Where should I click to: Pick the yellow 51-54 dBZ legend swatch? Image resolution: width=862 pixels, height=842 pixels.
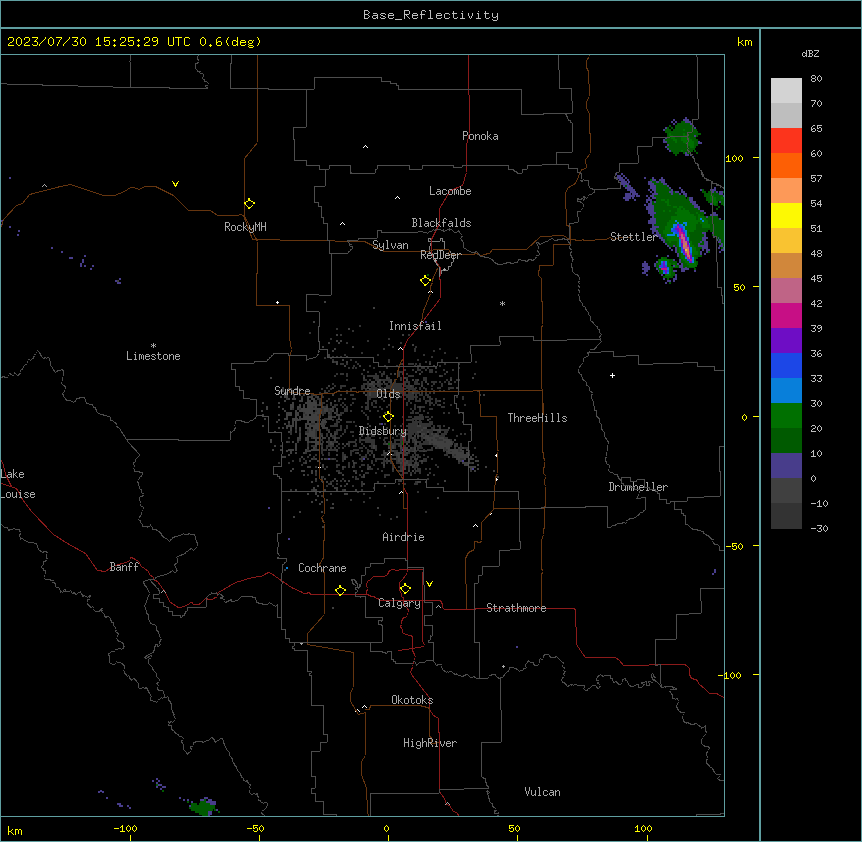click(x=786, y=215)
